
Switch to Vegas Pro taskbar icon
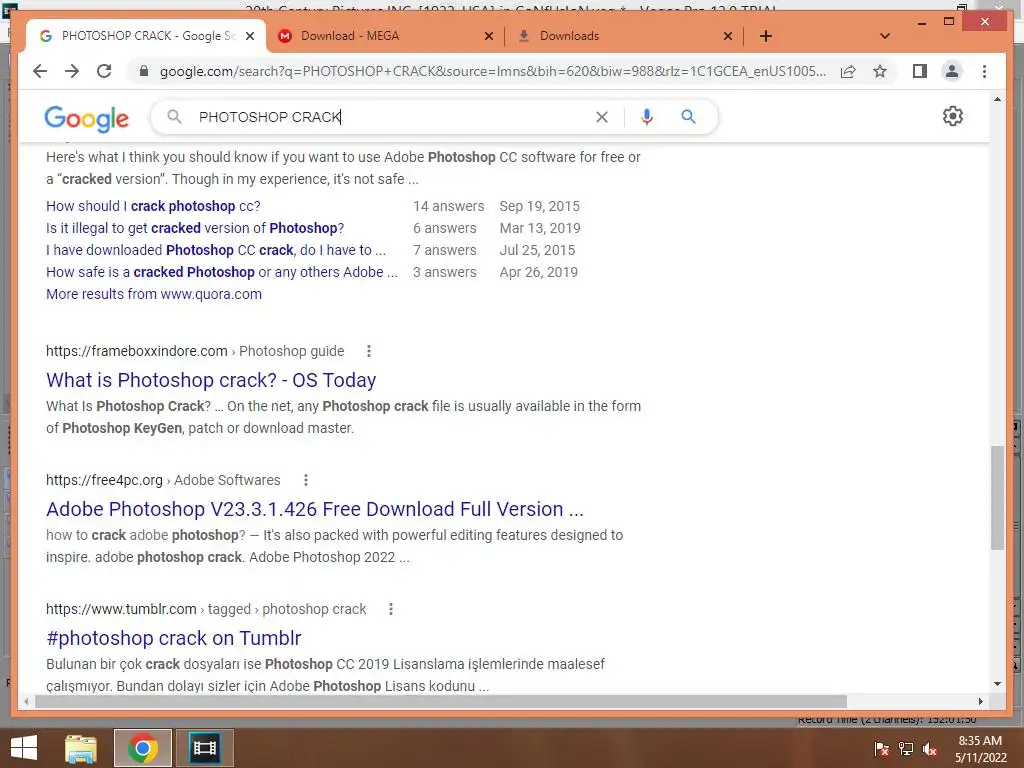(x=204, y=748)
